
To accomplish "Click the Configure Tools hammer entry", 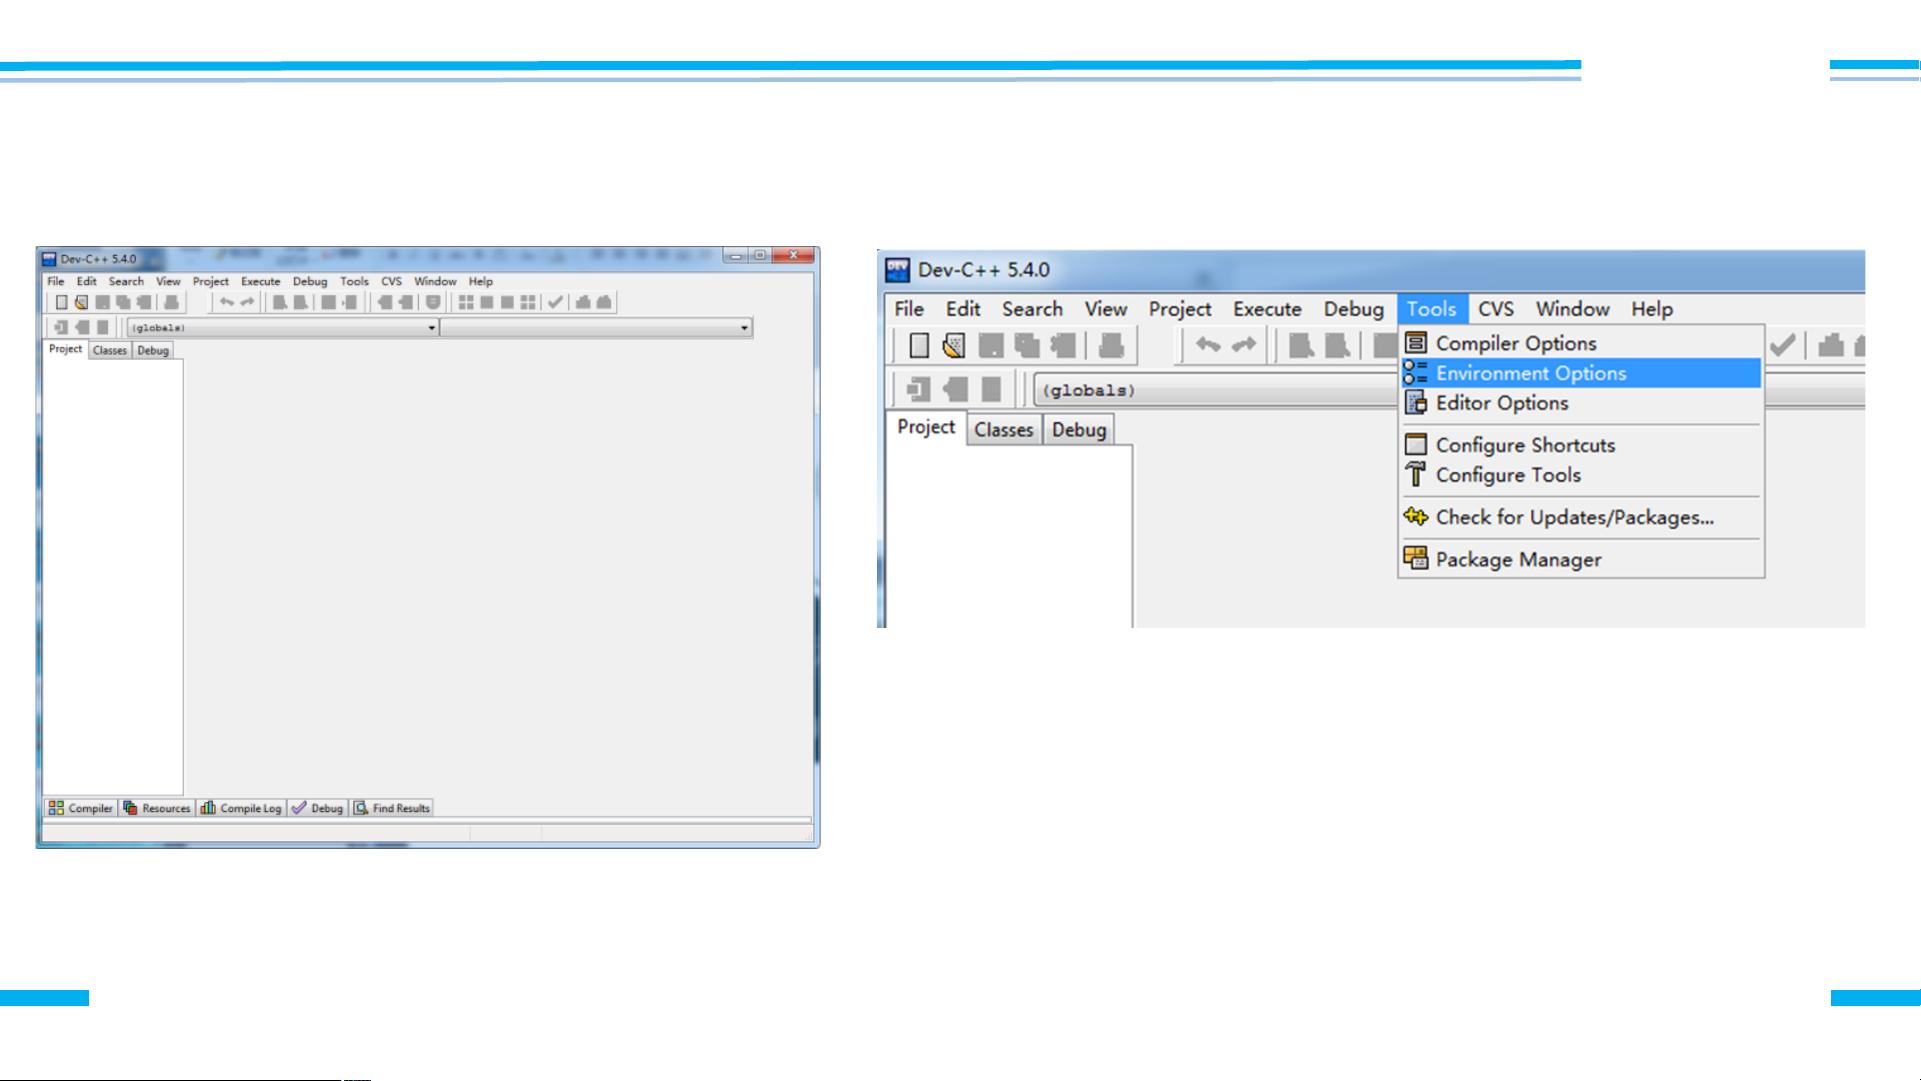I will (1507, 475).
